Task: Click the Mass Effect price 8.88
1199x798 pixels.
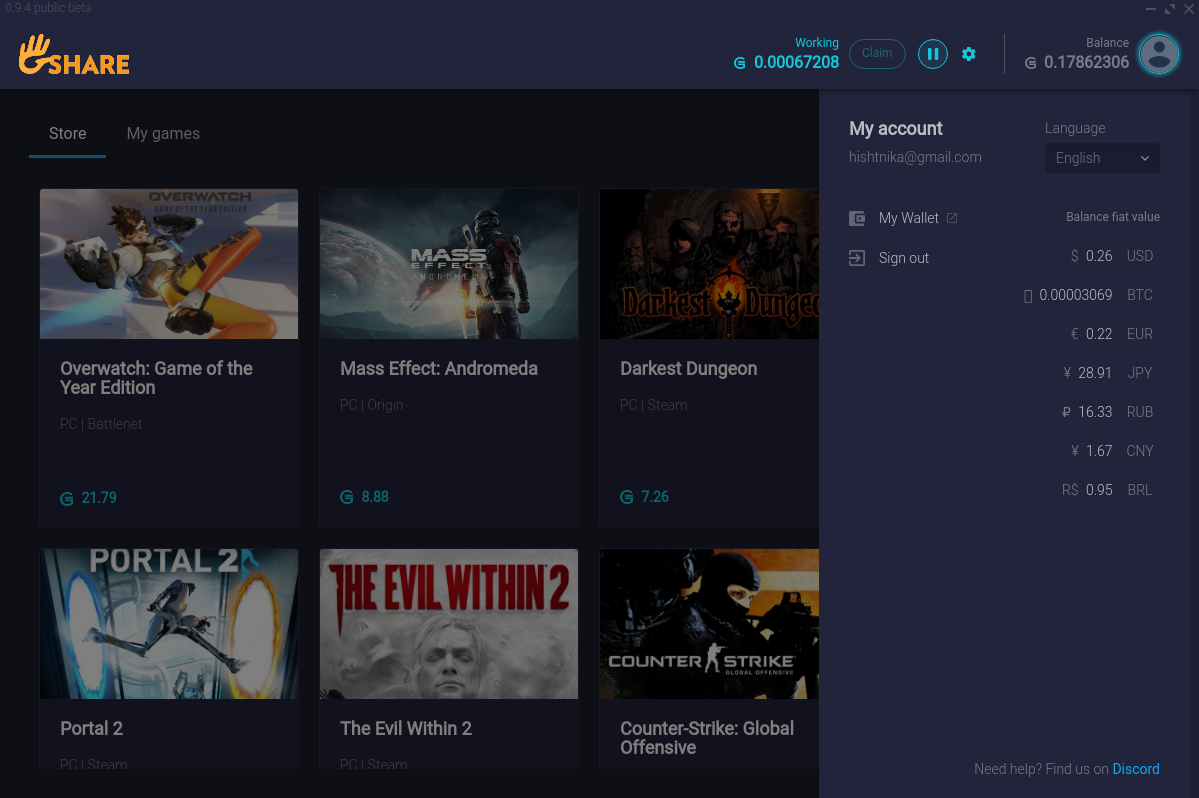Action: (x=375, y=497)
